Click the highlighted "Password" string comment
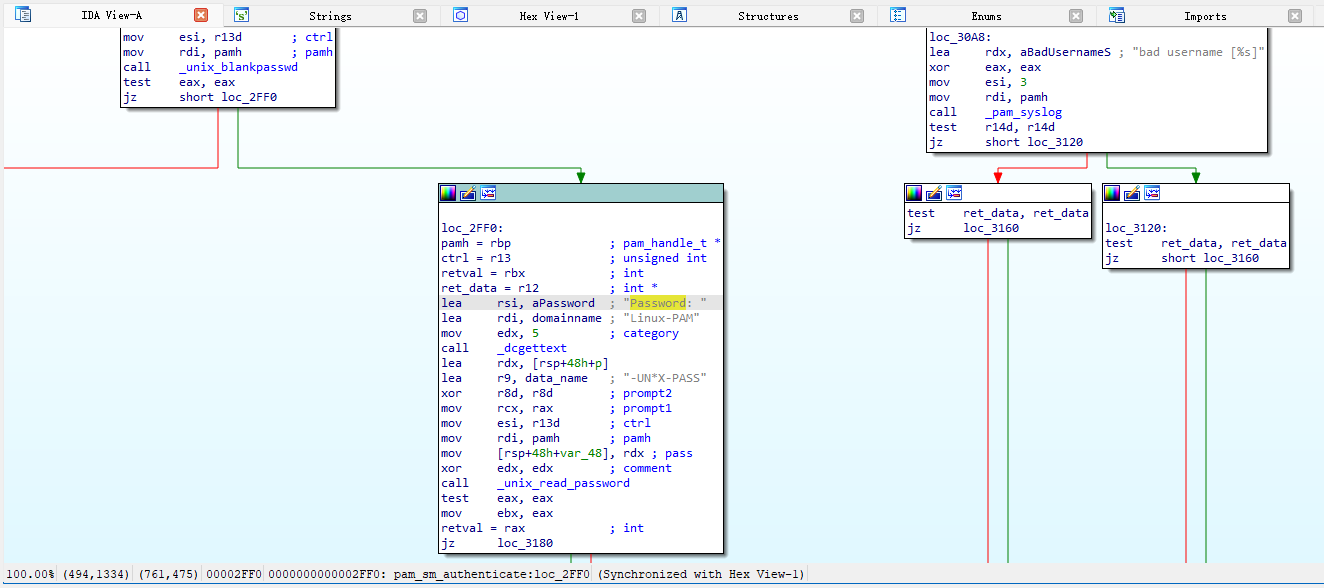Viewport: 1324px width, 588px height. (657, 303)
